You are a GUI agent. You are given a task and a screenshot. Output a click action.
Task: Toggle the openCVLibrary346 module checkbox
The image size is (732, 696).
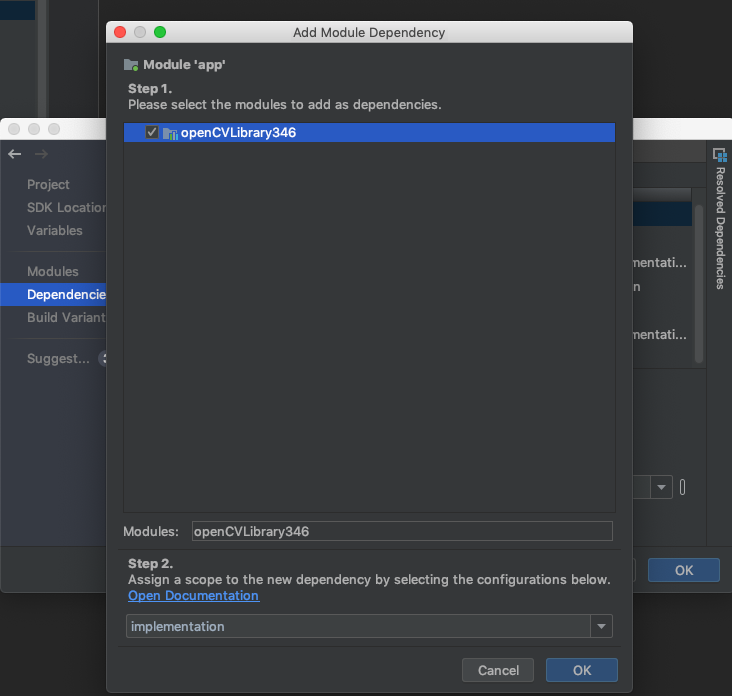pyautogui.click(x=152, y=132)
